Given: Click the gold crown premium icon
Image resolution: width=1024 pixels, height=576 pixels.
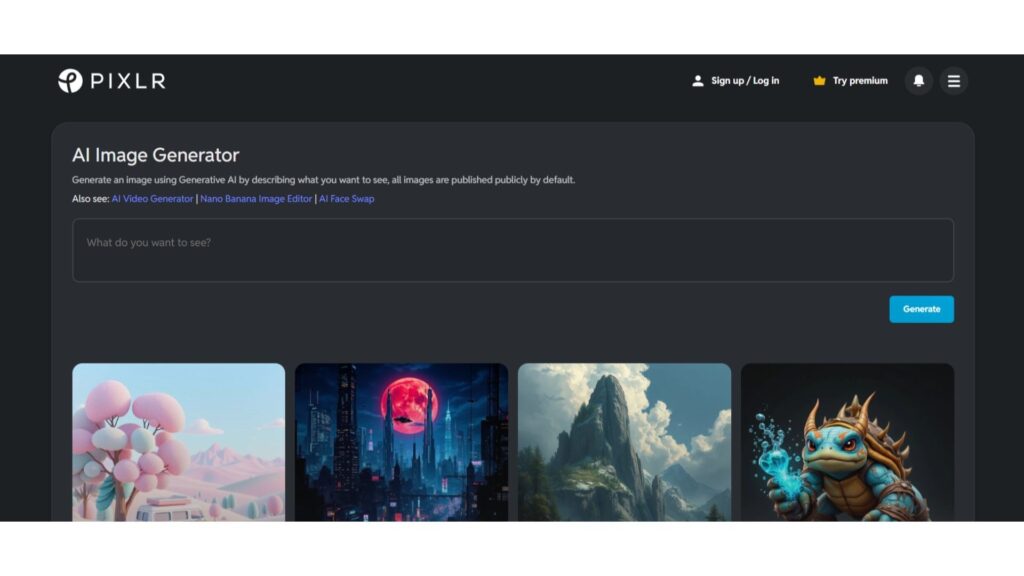Looking at the screenshot, I should click(x=820, y=81).
